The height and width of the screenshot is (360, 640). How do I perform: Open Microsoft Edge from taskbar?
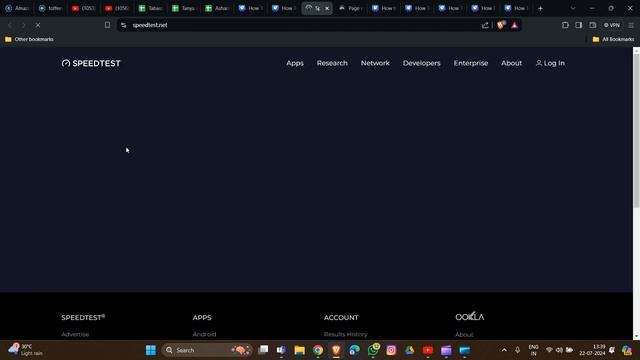coord(354,350)
